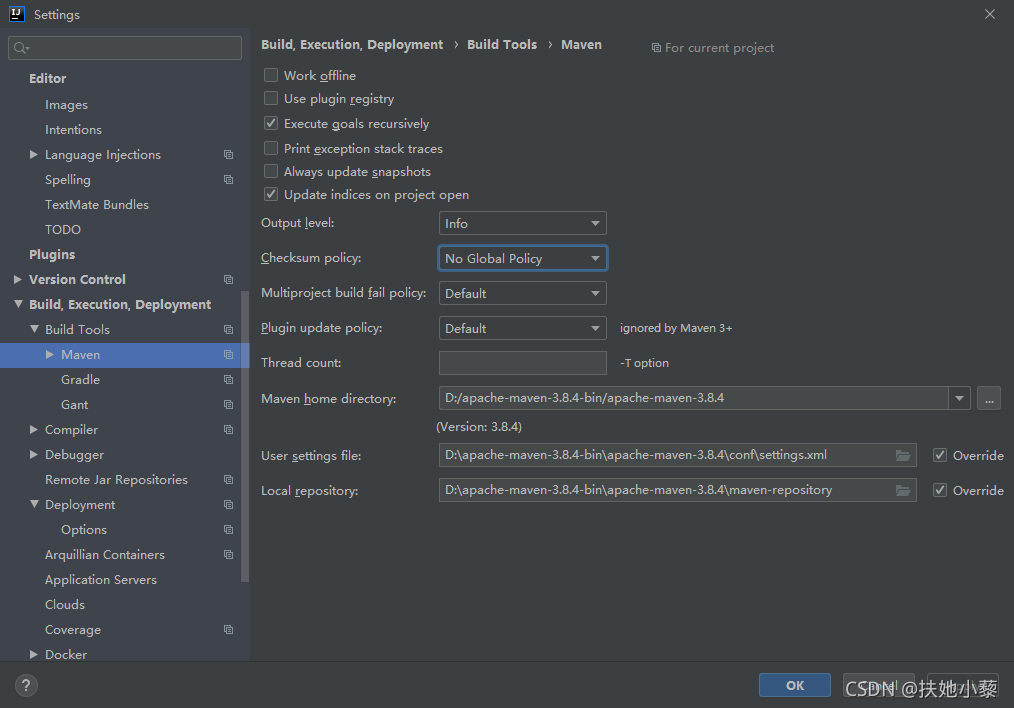Expand the Compiler node

pos(34,429)
